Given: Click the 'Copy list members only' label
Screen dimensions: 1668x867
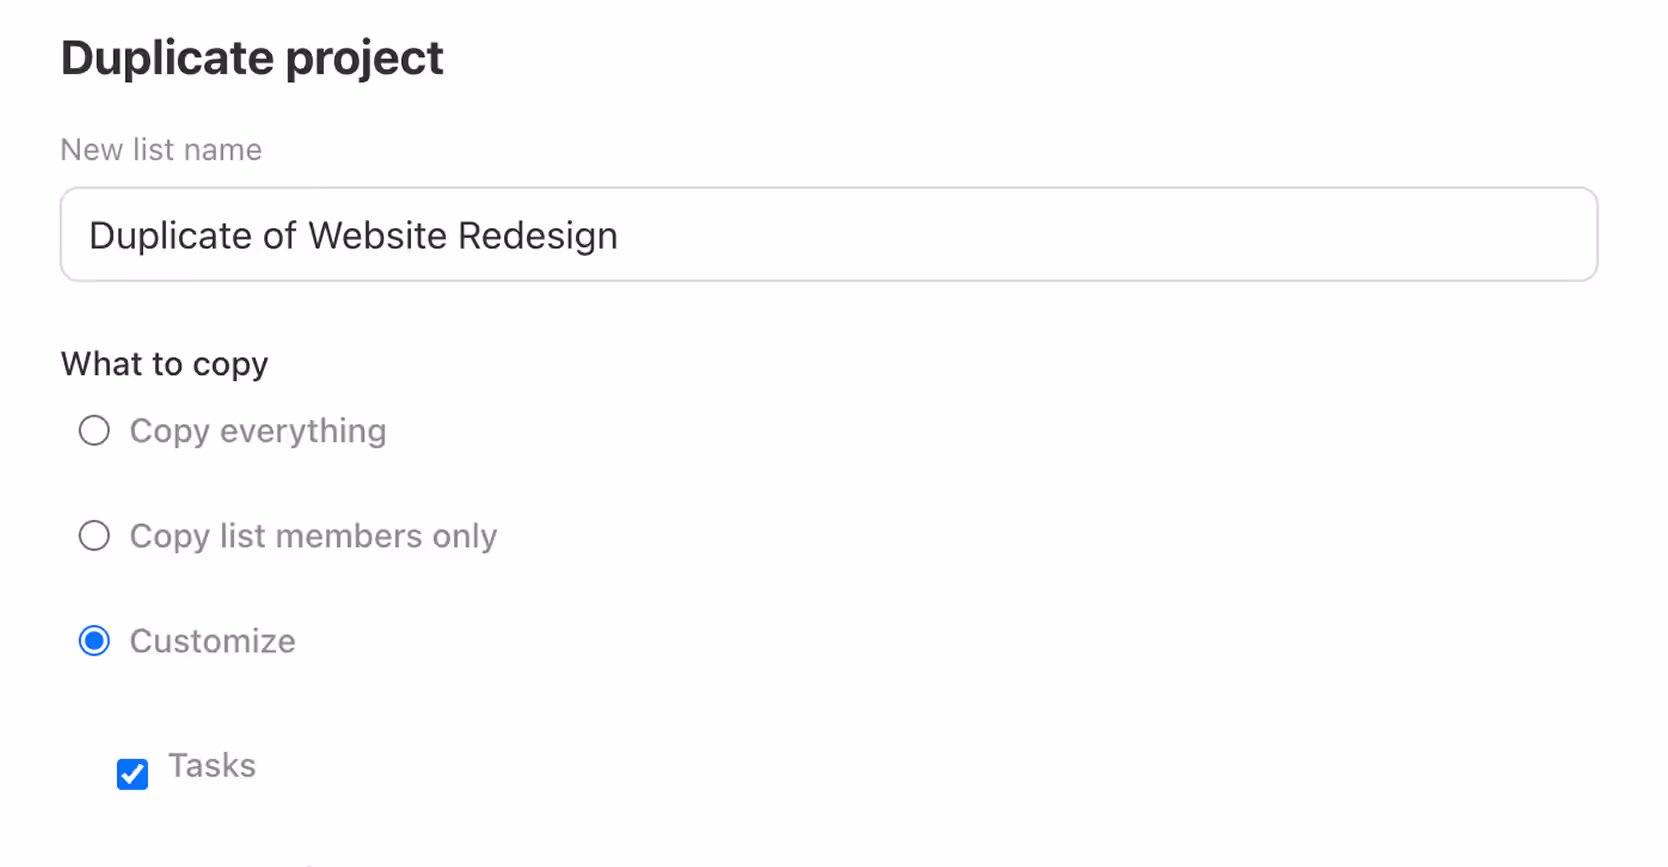Looking at the screenshot, I should pyautogui.click(x=312, y=536).
